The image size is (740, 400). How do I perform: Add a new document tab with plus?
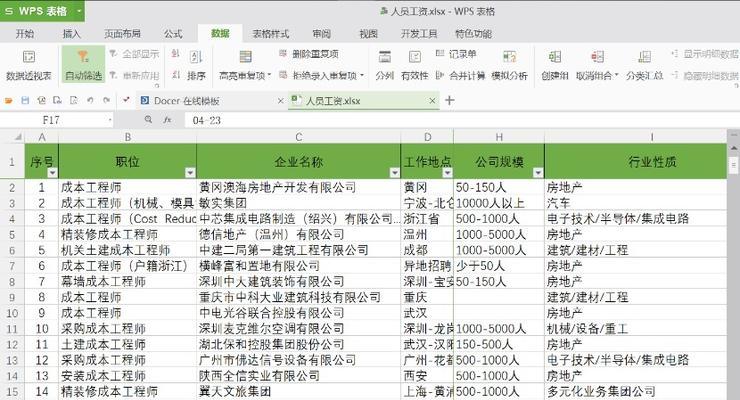coord(449,100)
